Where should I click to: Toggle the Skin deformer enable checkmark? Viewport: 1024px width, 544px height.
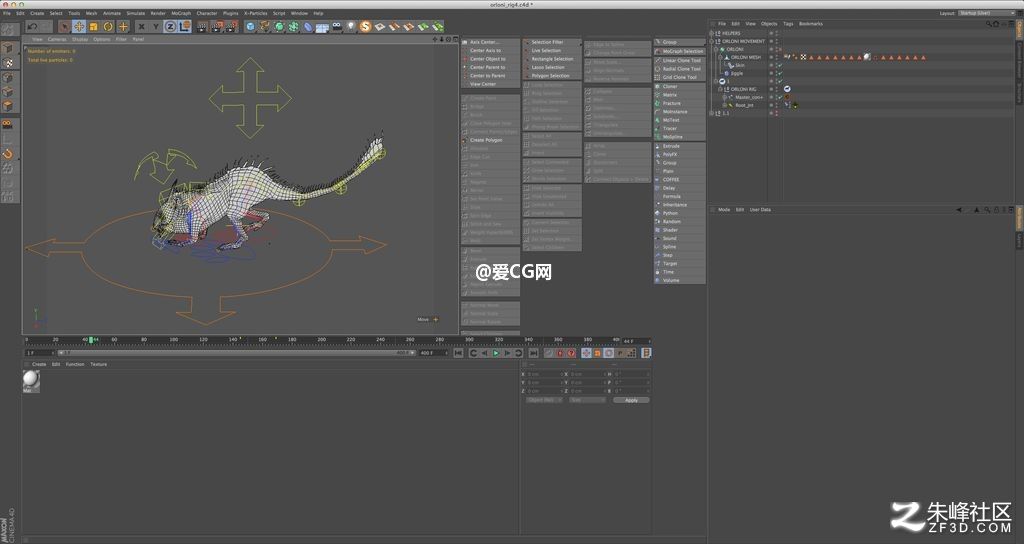click(x=780, y=65)
